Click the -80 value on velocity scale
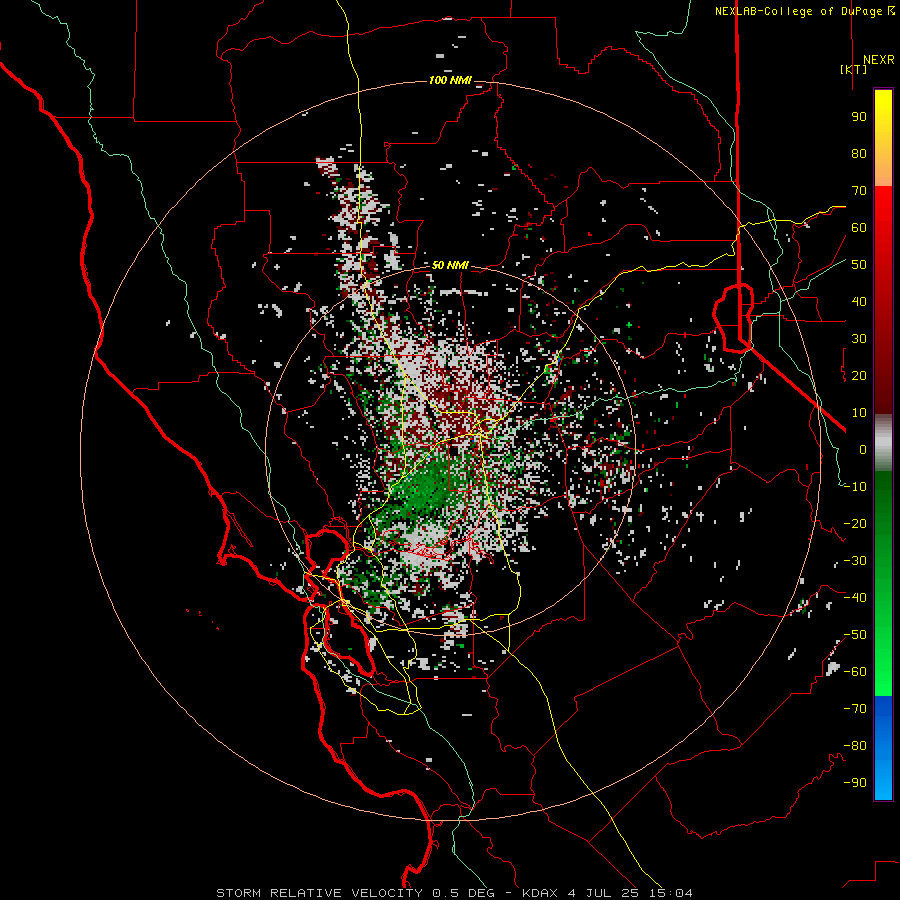900x900 pixels. (855, 746)
